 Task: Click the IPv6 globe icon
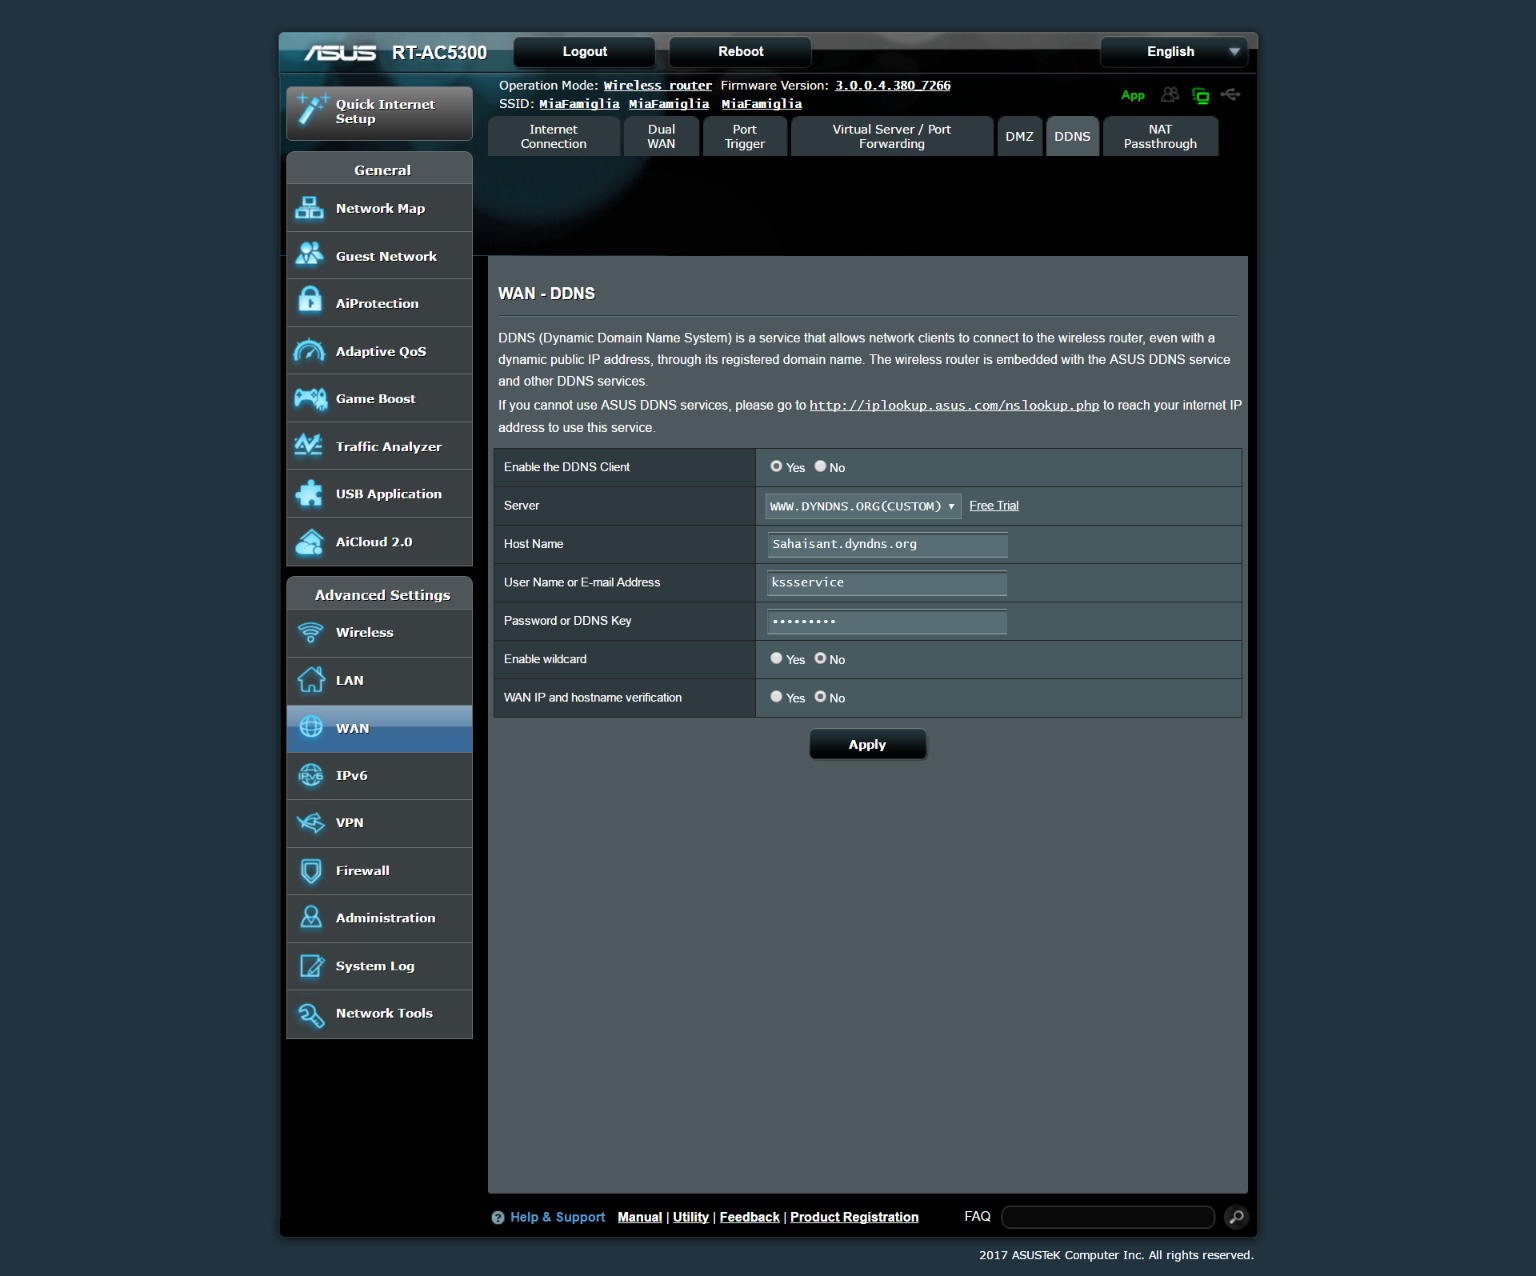coord(311,775)
